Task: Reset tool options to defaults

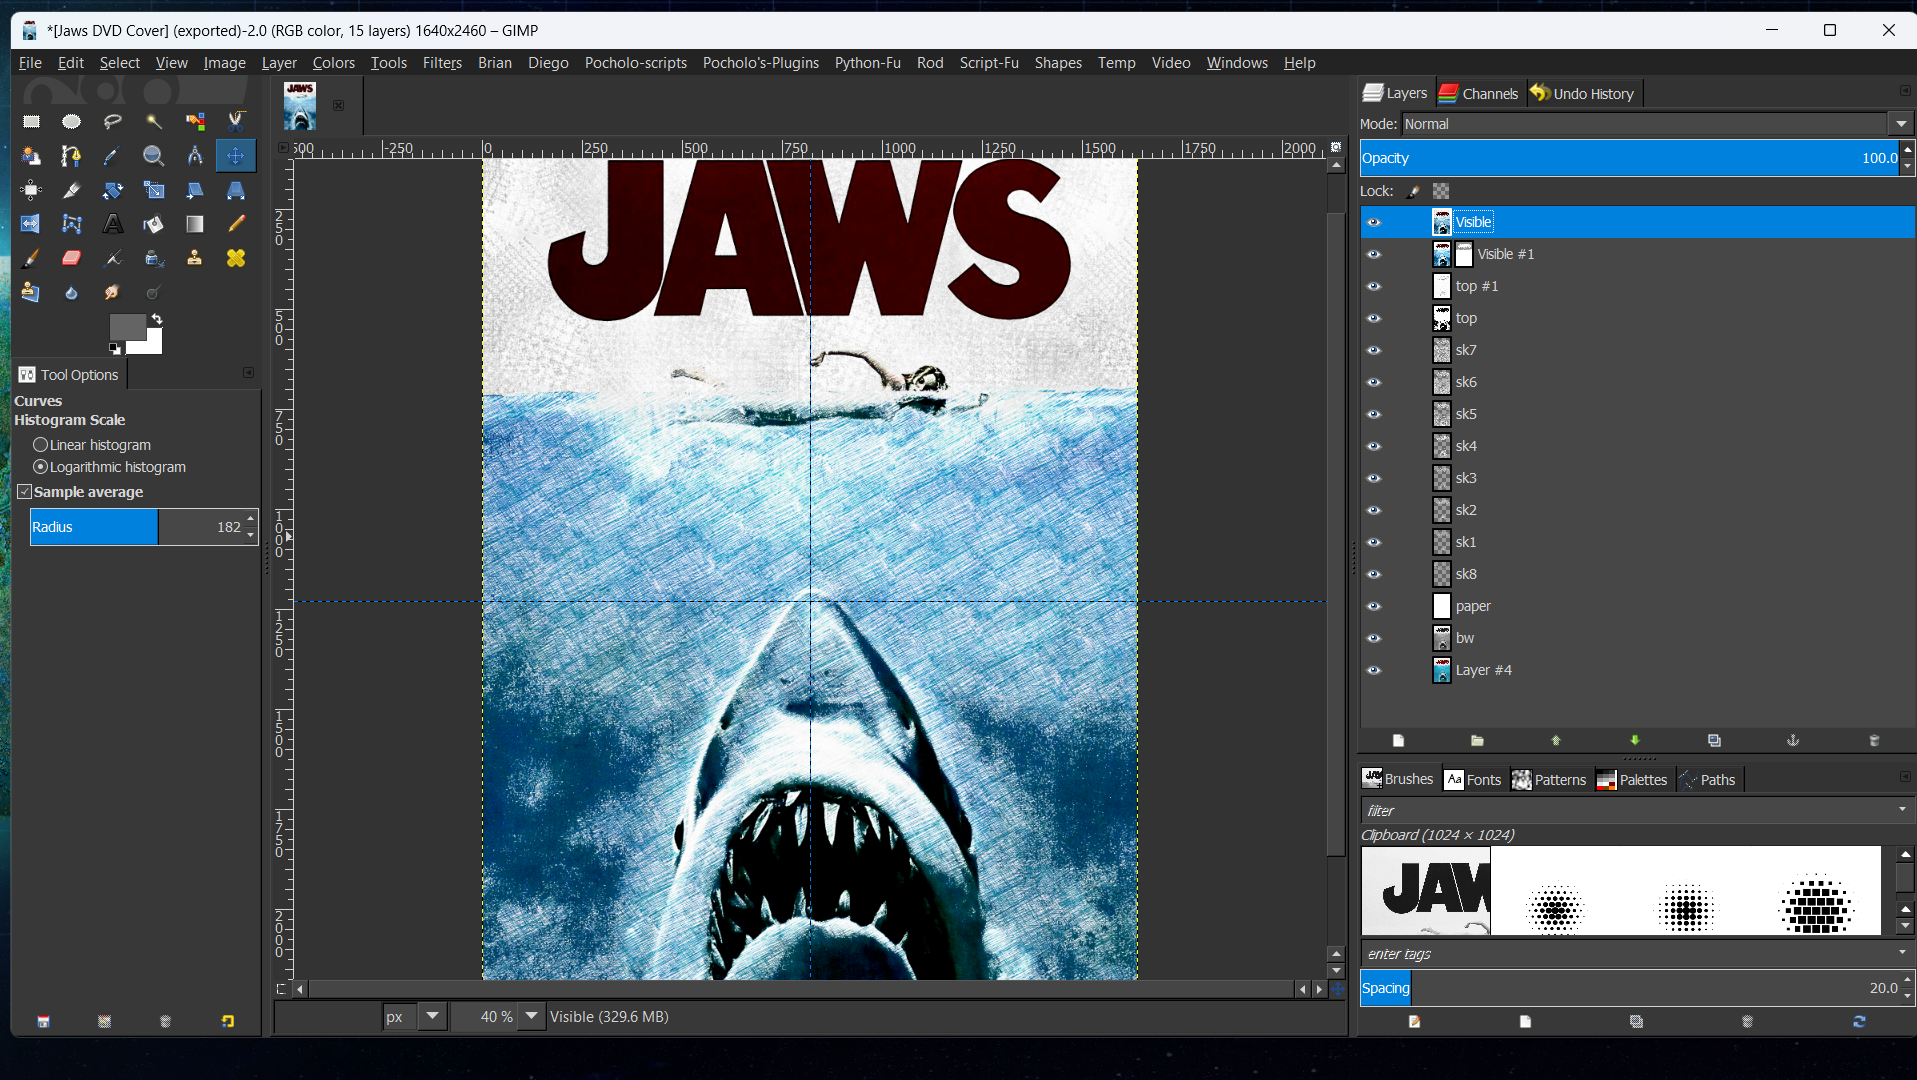Action: point(227,1021)
